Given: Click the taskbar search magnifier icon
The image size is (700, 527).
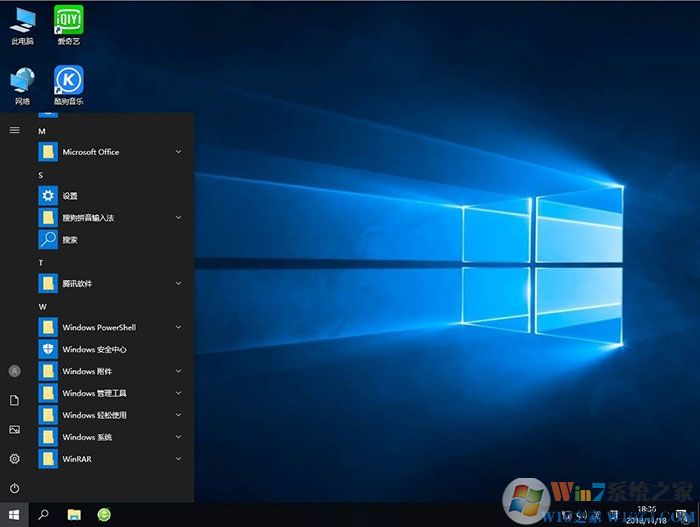Looking at the screenshot, I should (x=44, y=514).
